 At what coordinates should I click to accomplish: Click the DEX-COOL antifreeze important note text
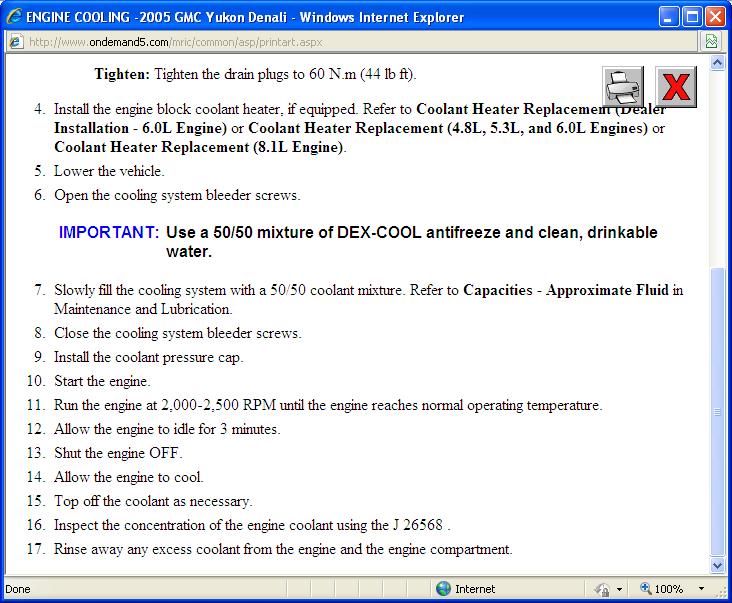(x=411, y=241)
